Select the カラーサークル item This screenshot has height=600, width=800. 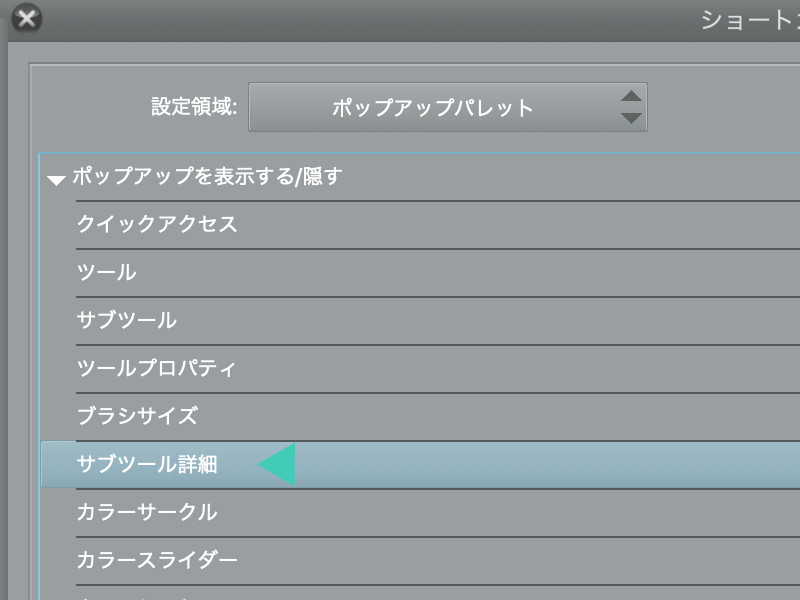point(147,512)
